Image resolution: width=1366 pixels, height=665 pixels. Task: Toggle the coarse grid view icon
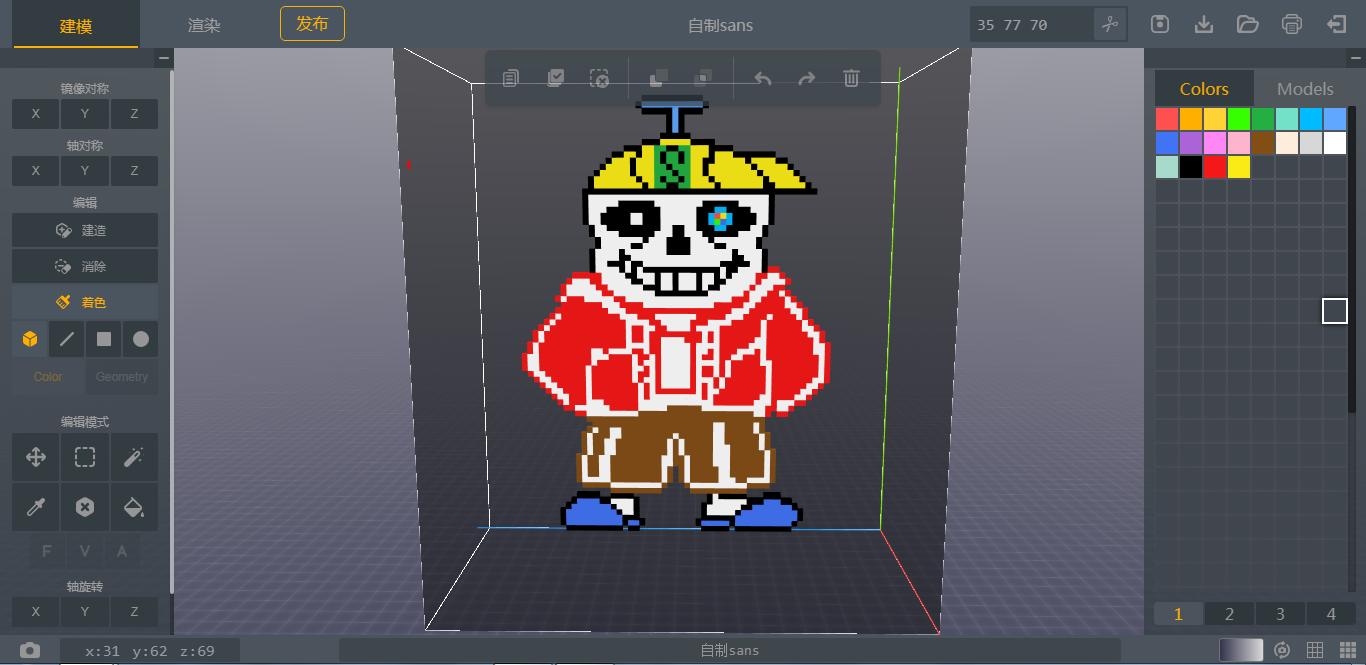coord(1316,651)
